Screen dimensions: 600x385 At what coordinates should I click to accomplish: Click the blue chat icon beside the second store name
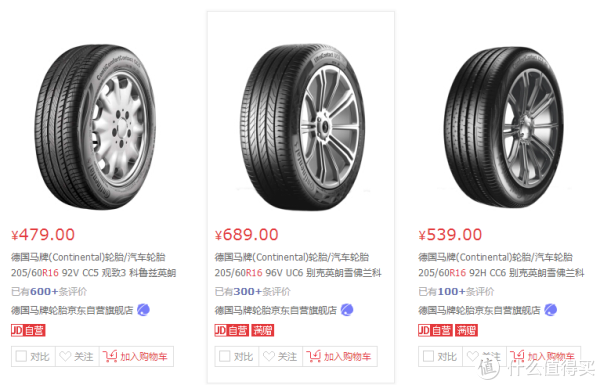(x=347, y=310)
